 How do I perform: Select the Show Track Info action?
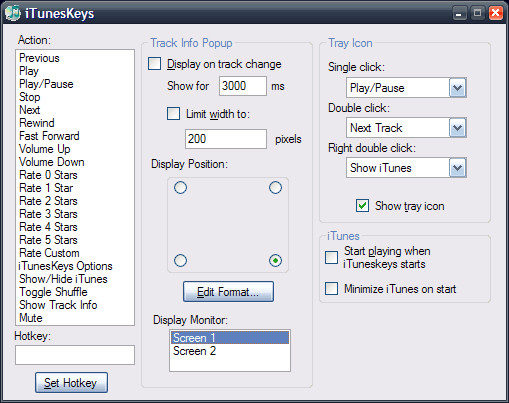(75, 305)
